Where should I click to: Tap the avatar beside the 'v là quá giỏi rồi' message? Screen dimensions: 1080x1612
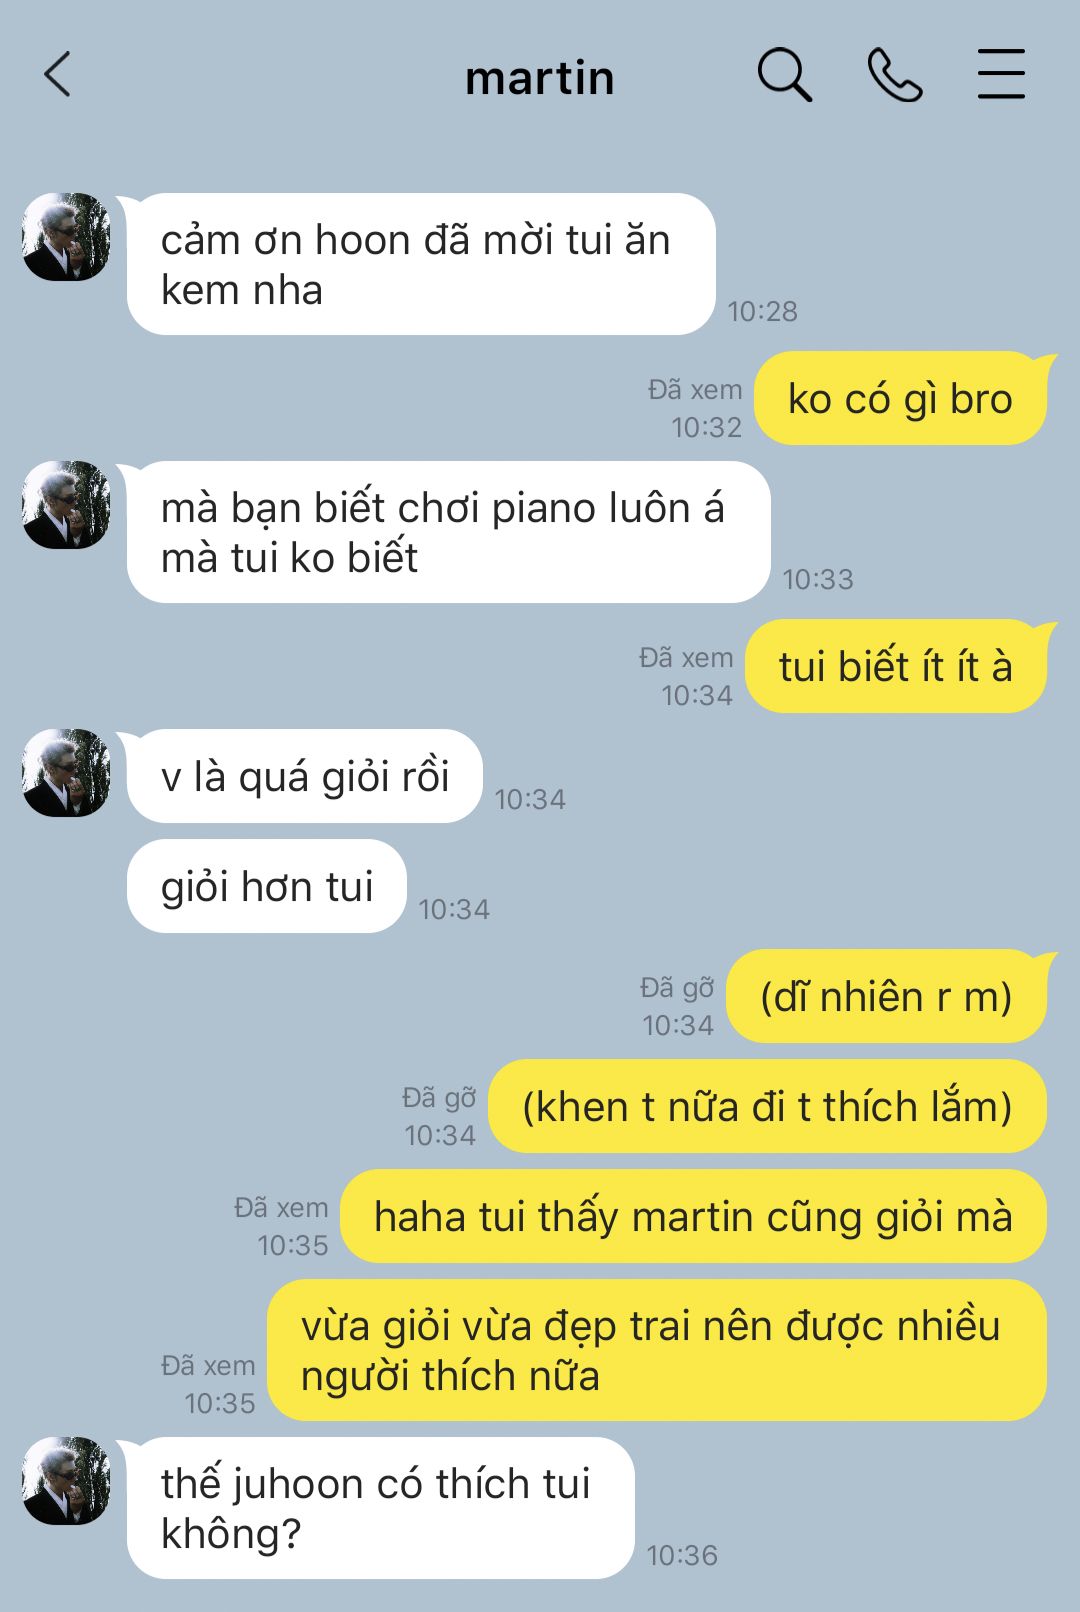[66, 773]
